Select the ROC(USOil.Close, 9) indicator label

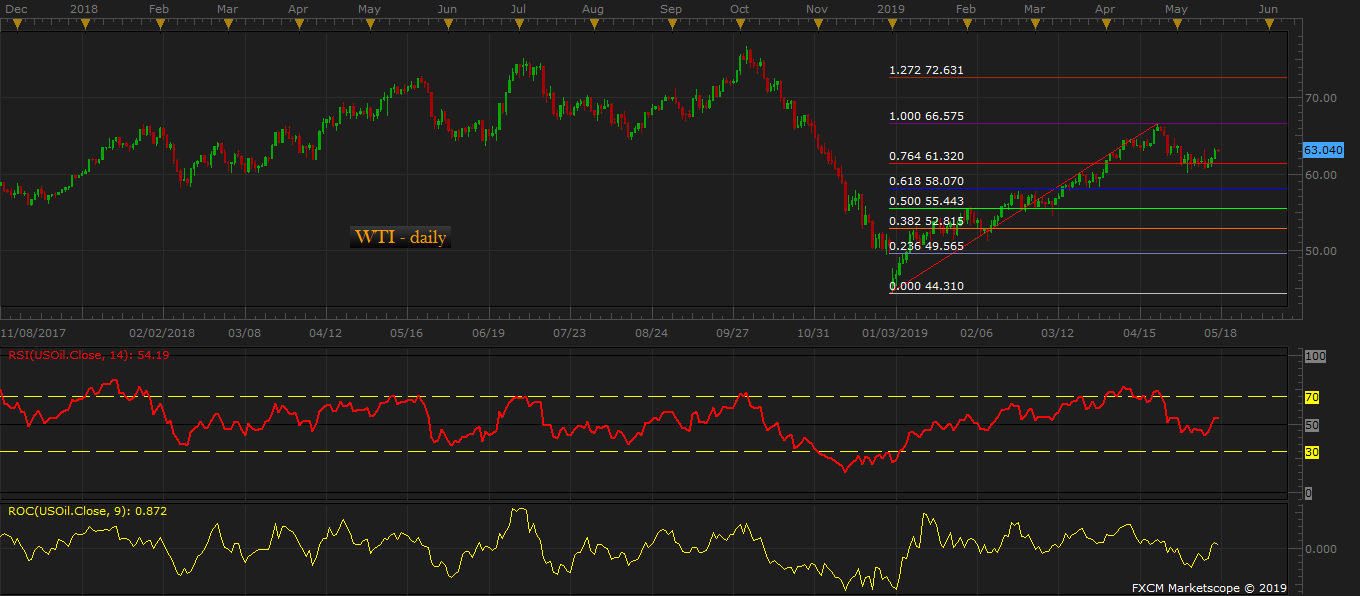(x=87, y=511)
